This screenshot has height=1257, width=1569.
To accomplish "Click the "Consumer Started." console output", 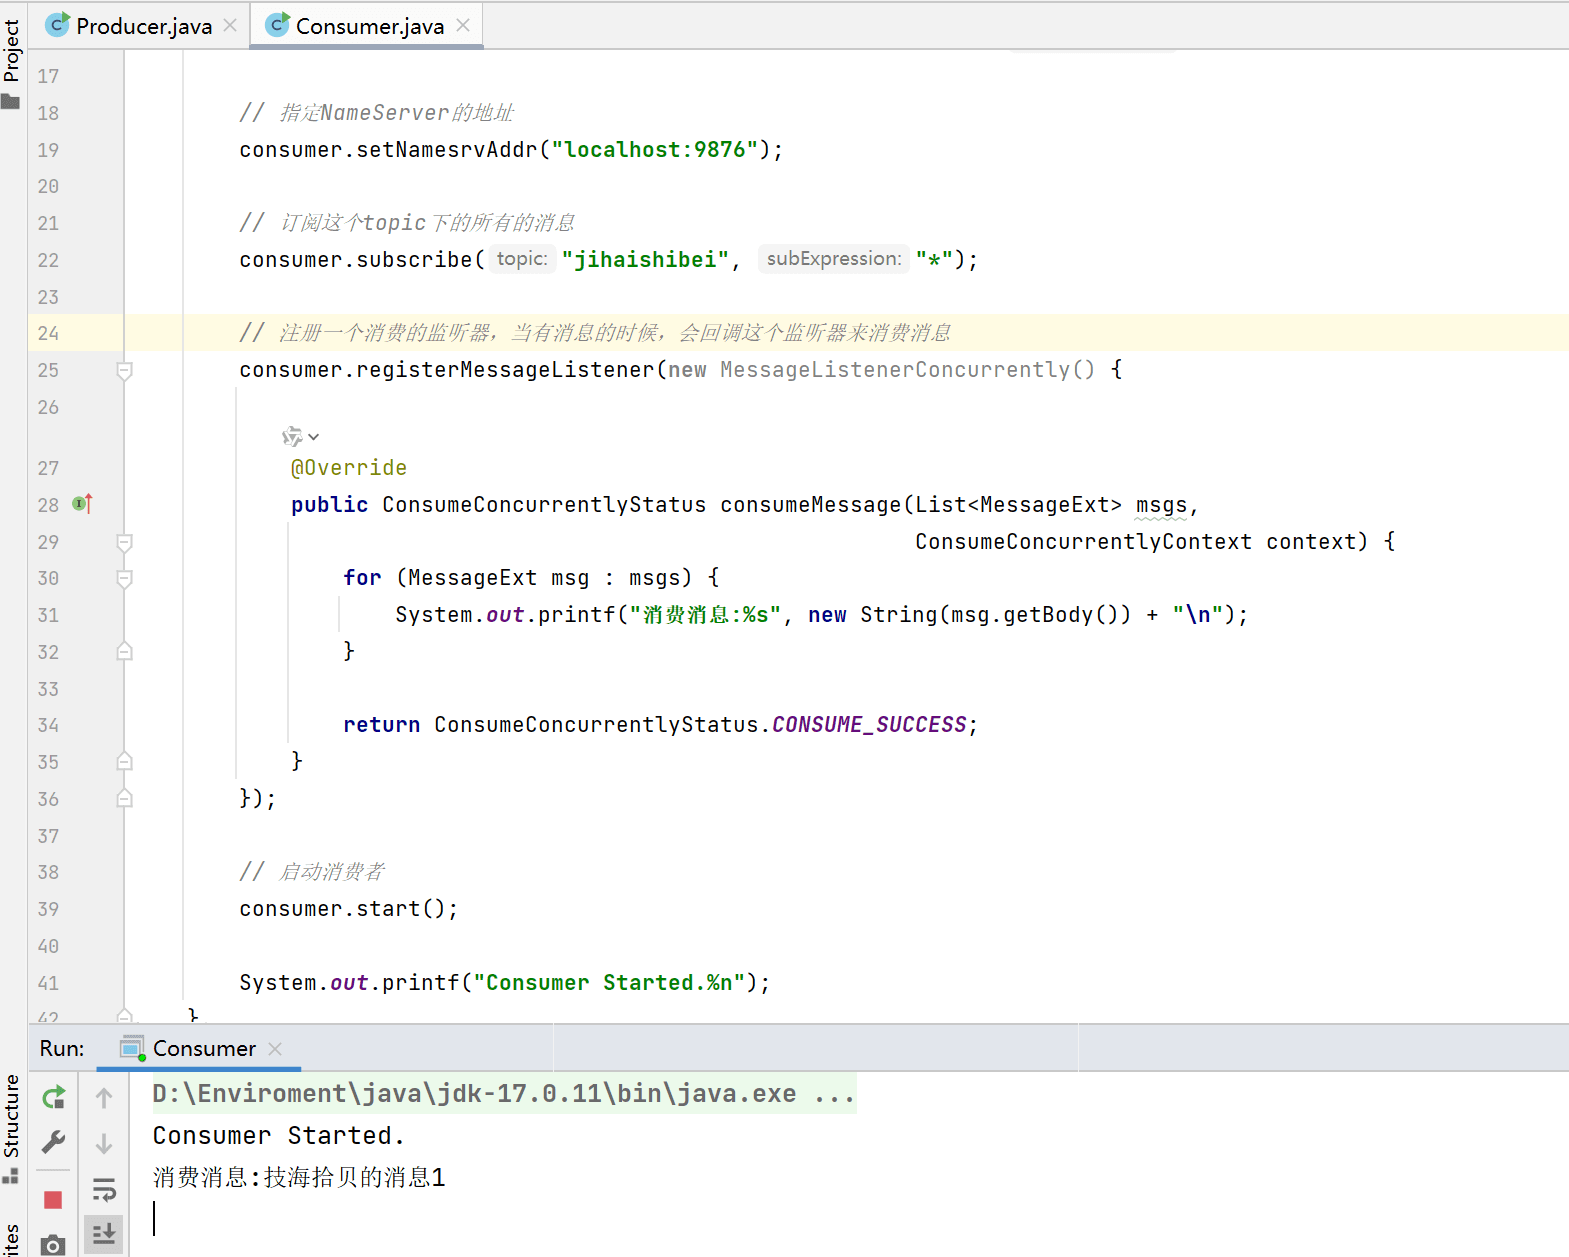I will pos(278,1135).
